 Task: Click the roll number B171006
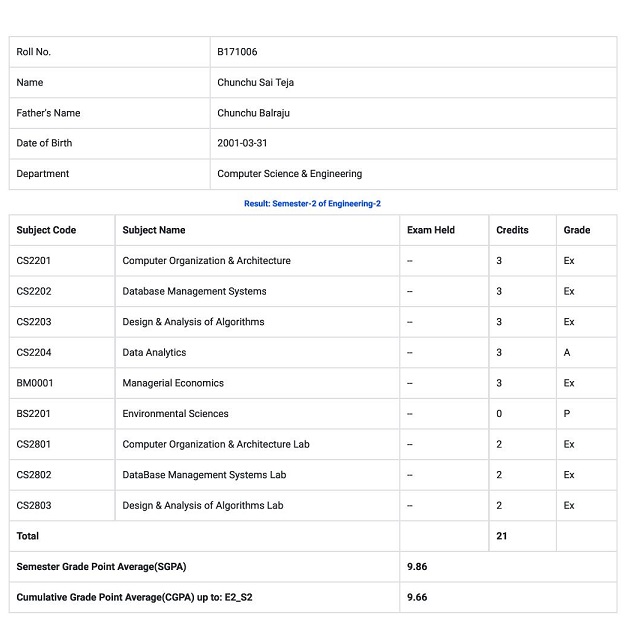coord(237,52)
